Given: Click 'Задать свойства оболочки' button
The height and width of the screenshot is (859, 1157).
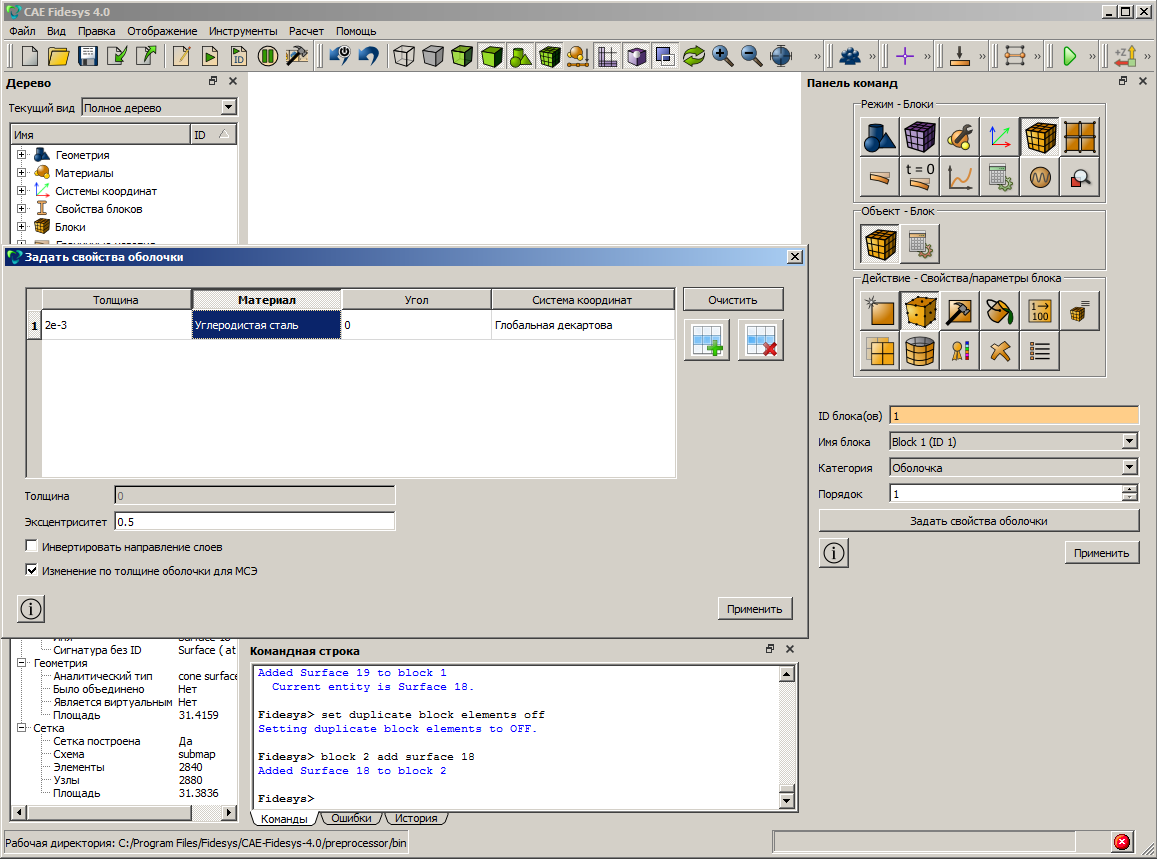Looking at the screenshot, I should coord(978,521).
